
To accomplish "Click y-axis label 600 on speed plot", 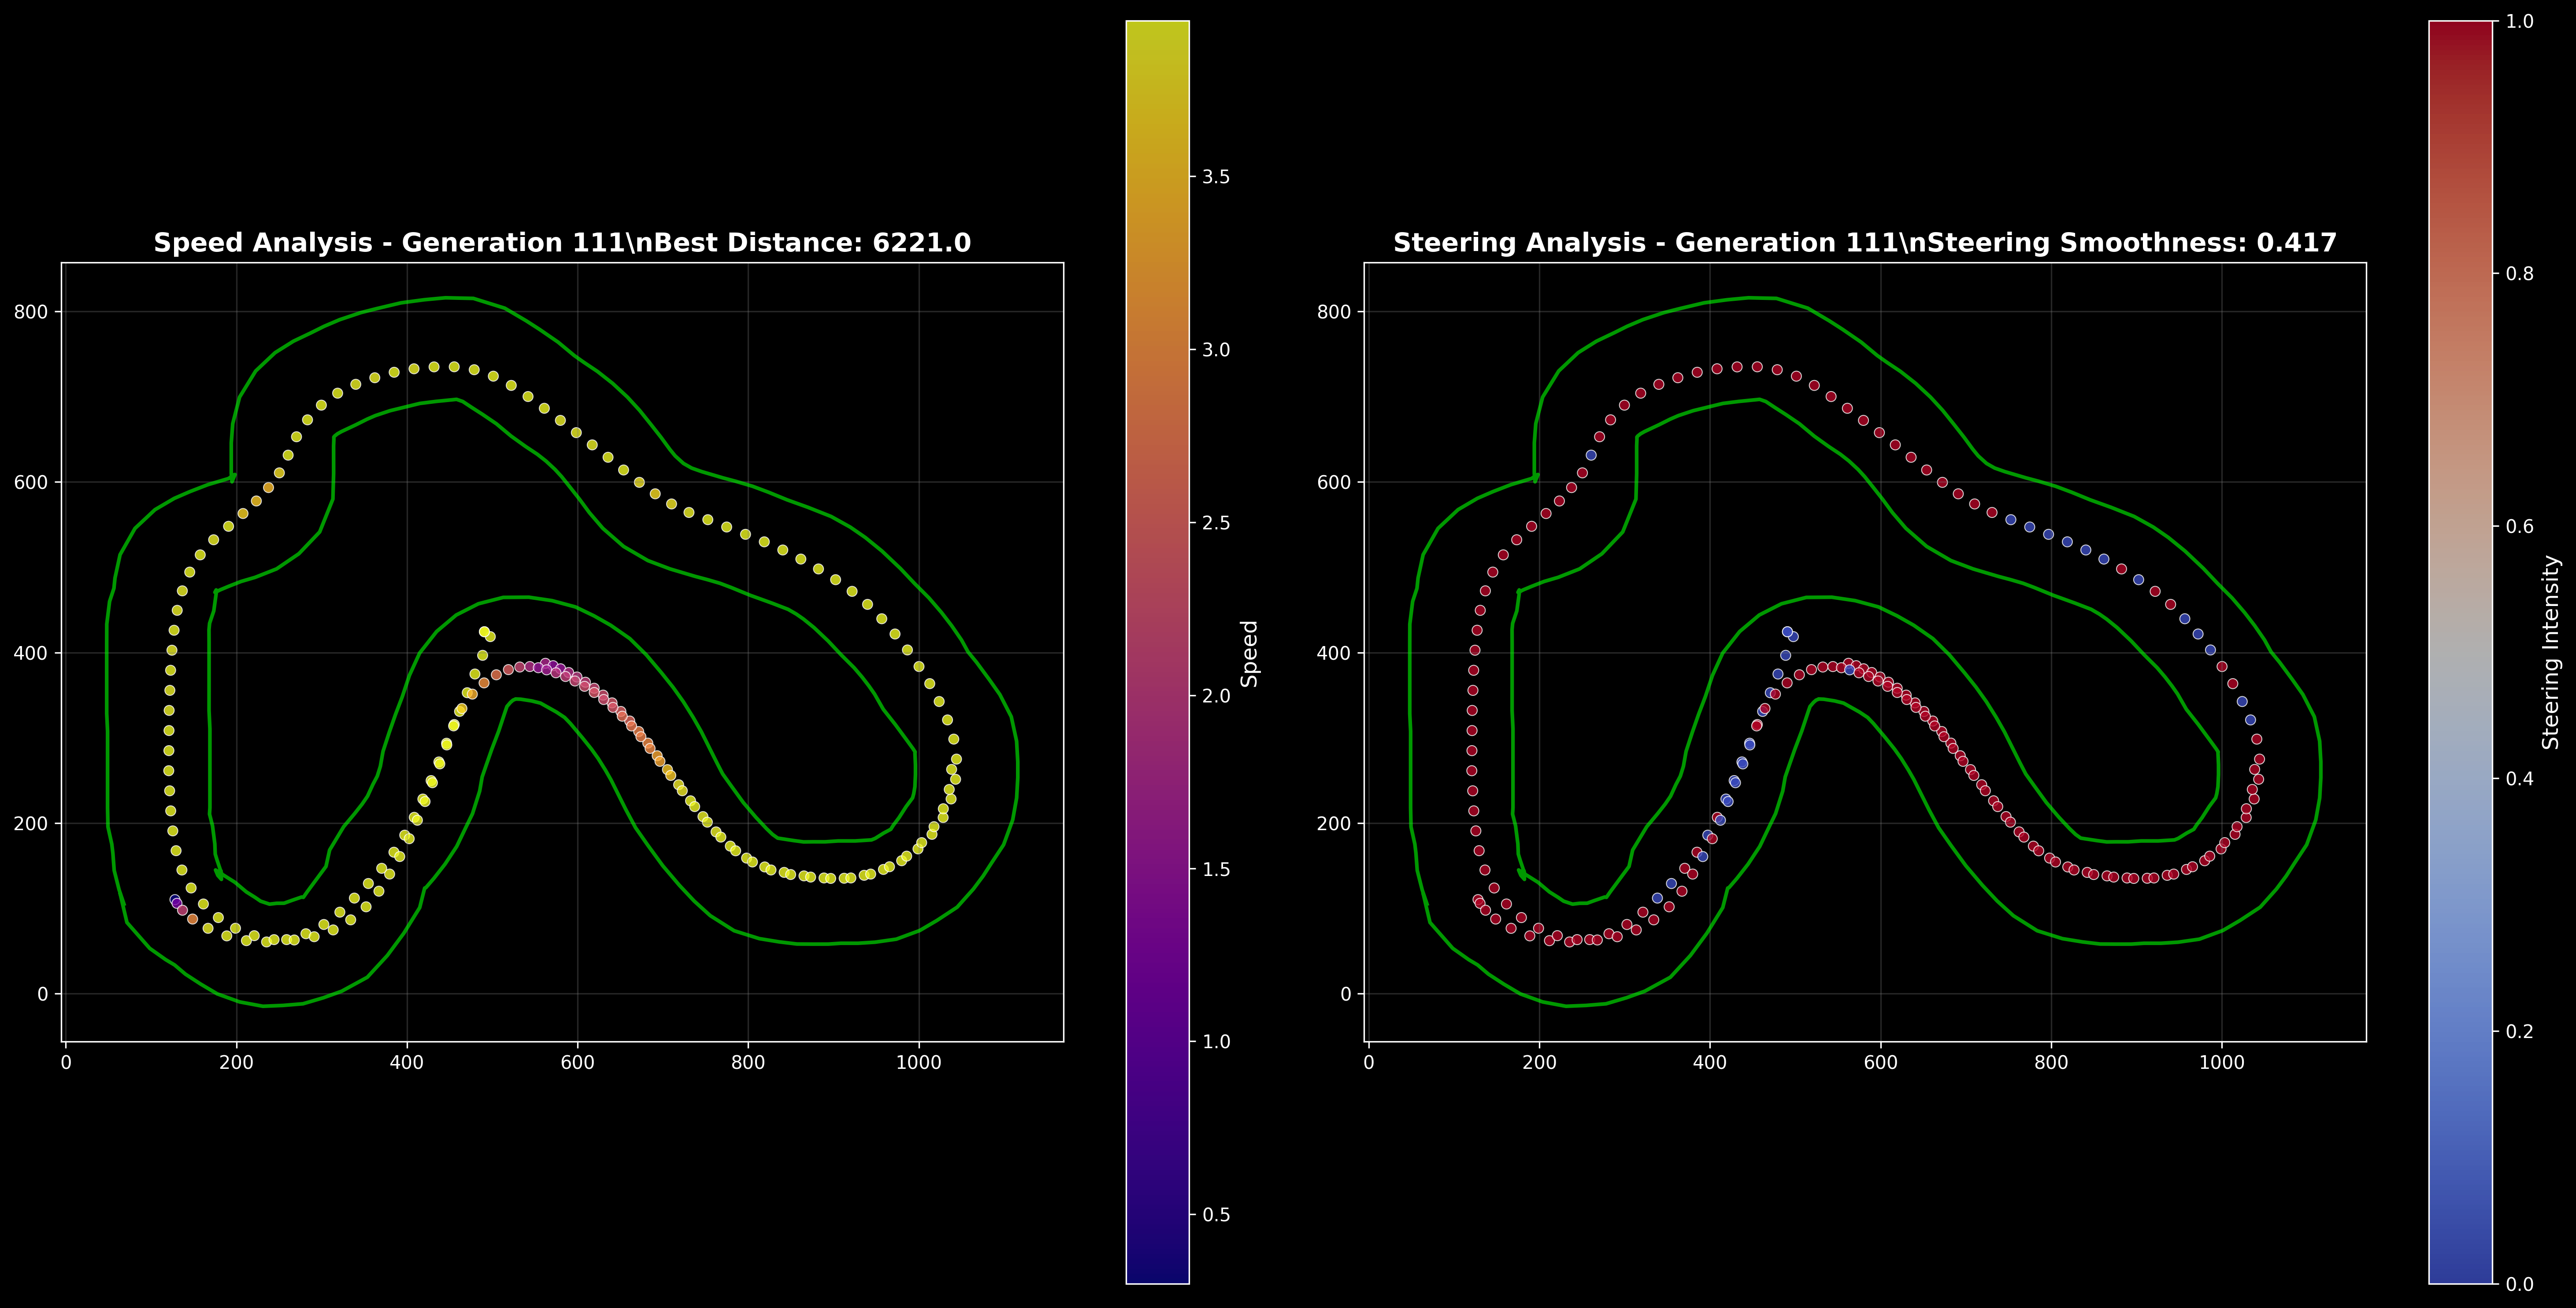I will [x=31, y=482].
